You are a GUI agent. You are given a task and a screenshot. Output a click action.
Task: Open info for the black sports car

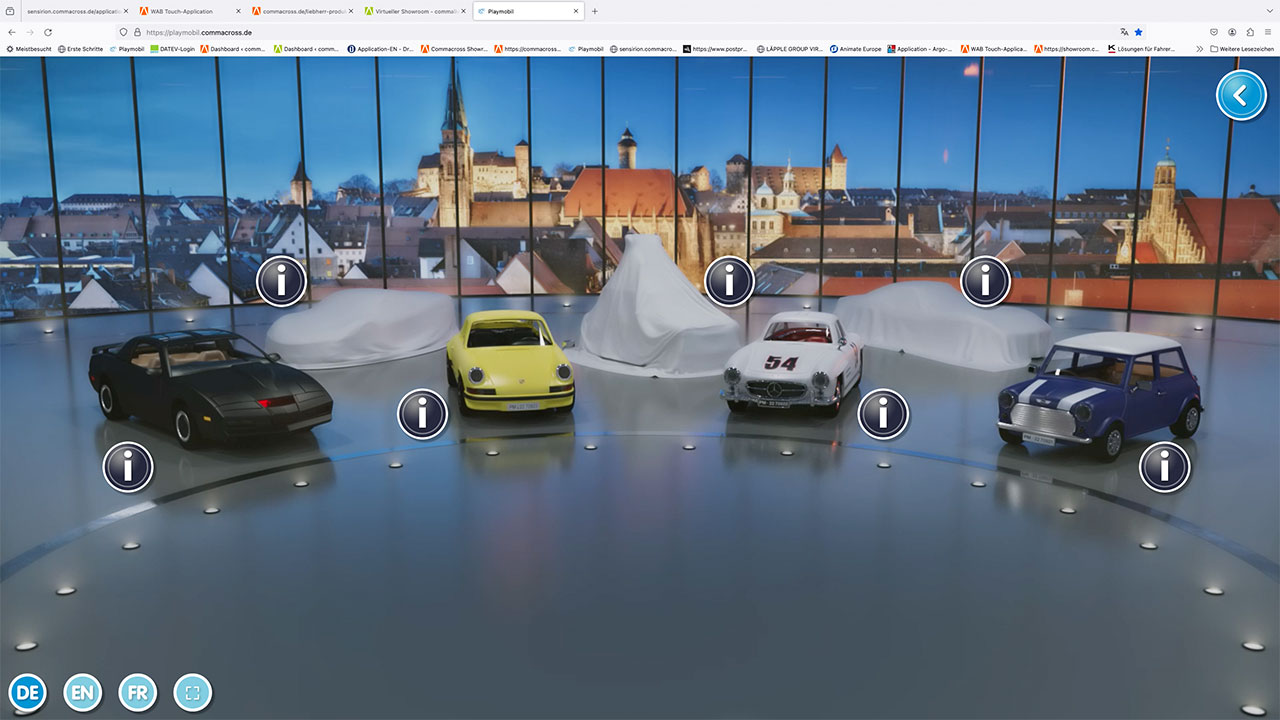128,467
